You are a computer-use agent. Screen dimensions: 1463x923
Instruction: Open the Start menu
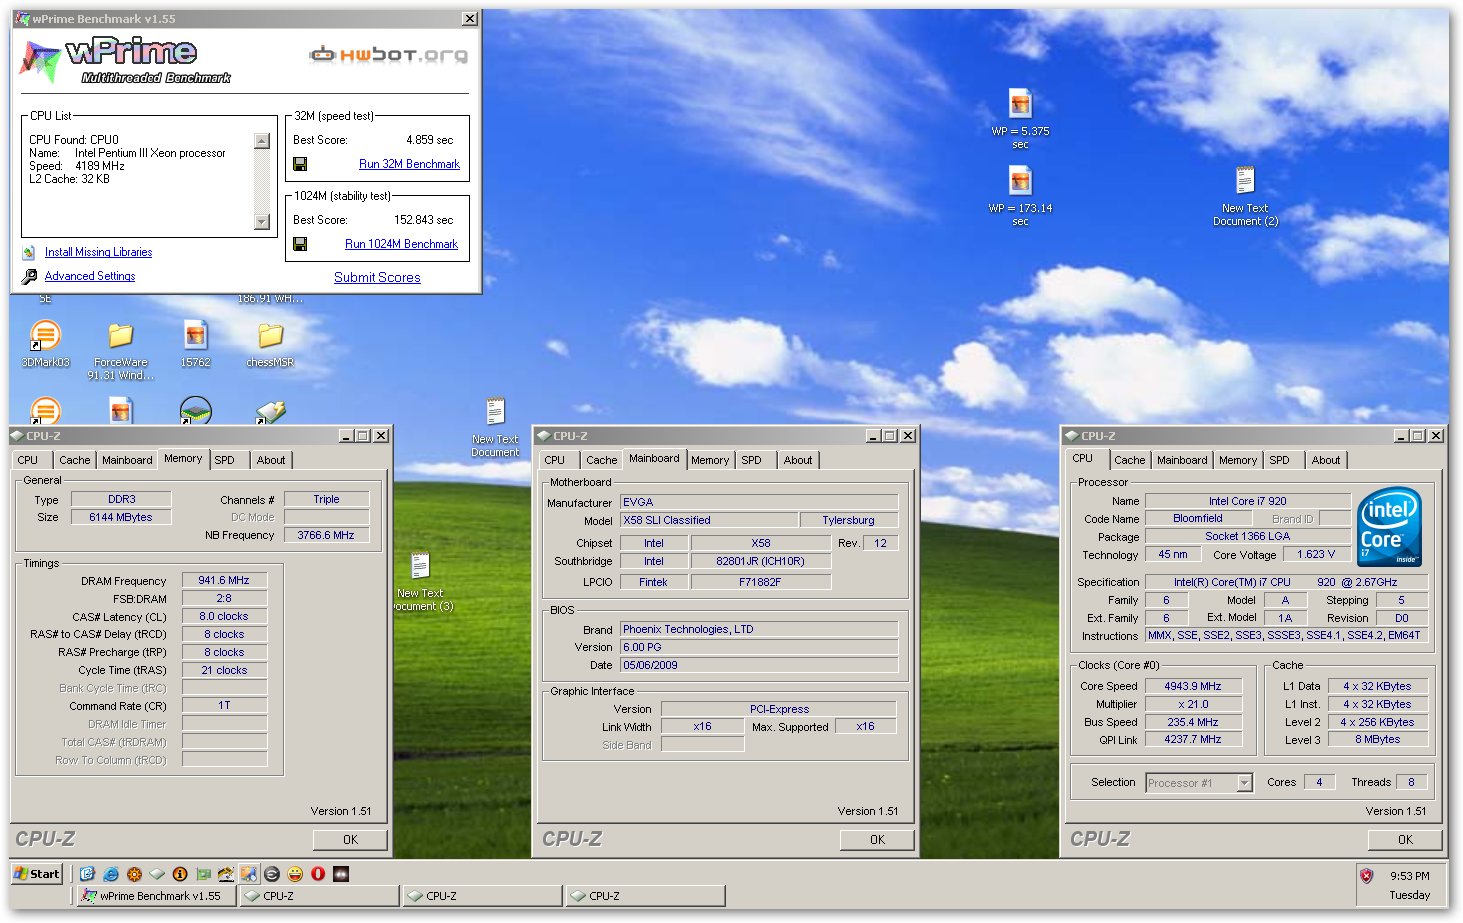click(x=37, y=874)
